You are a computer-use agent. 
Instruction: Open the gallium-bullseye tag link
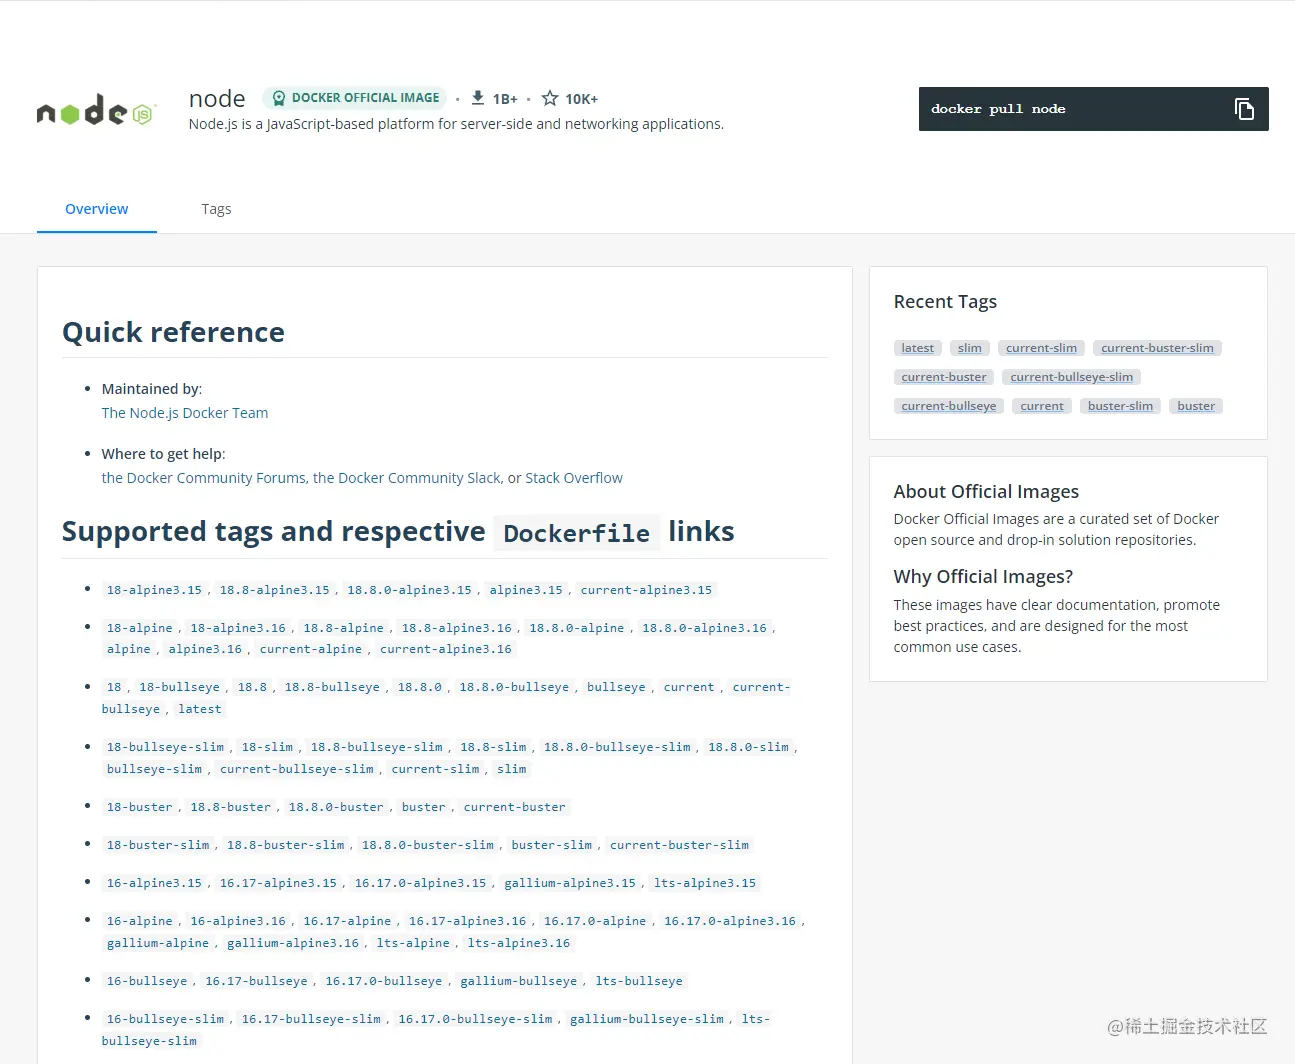pos(519,981)
